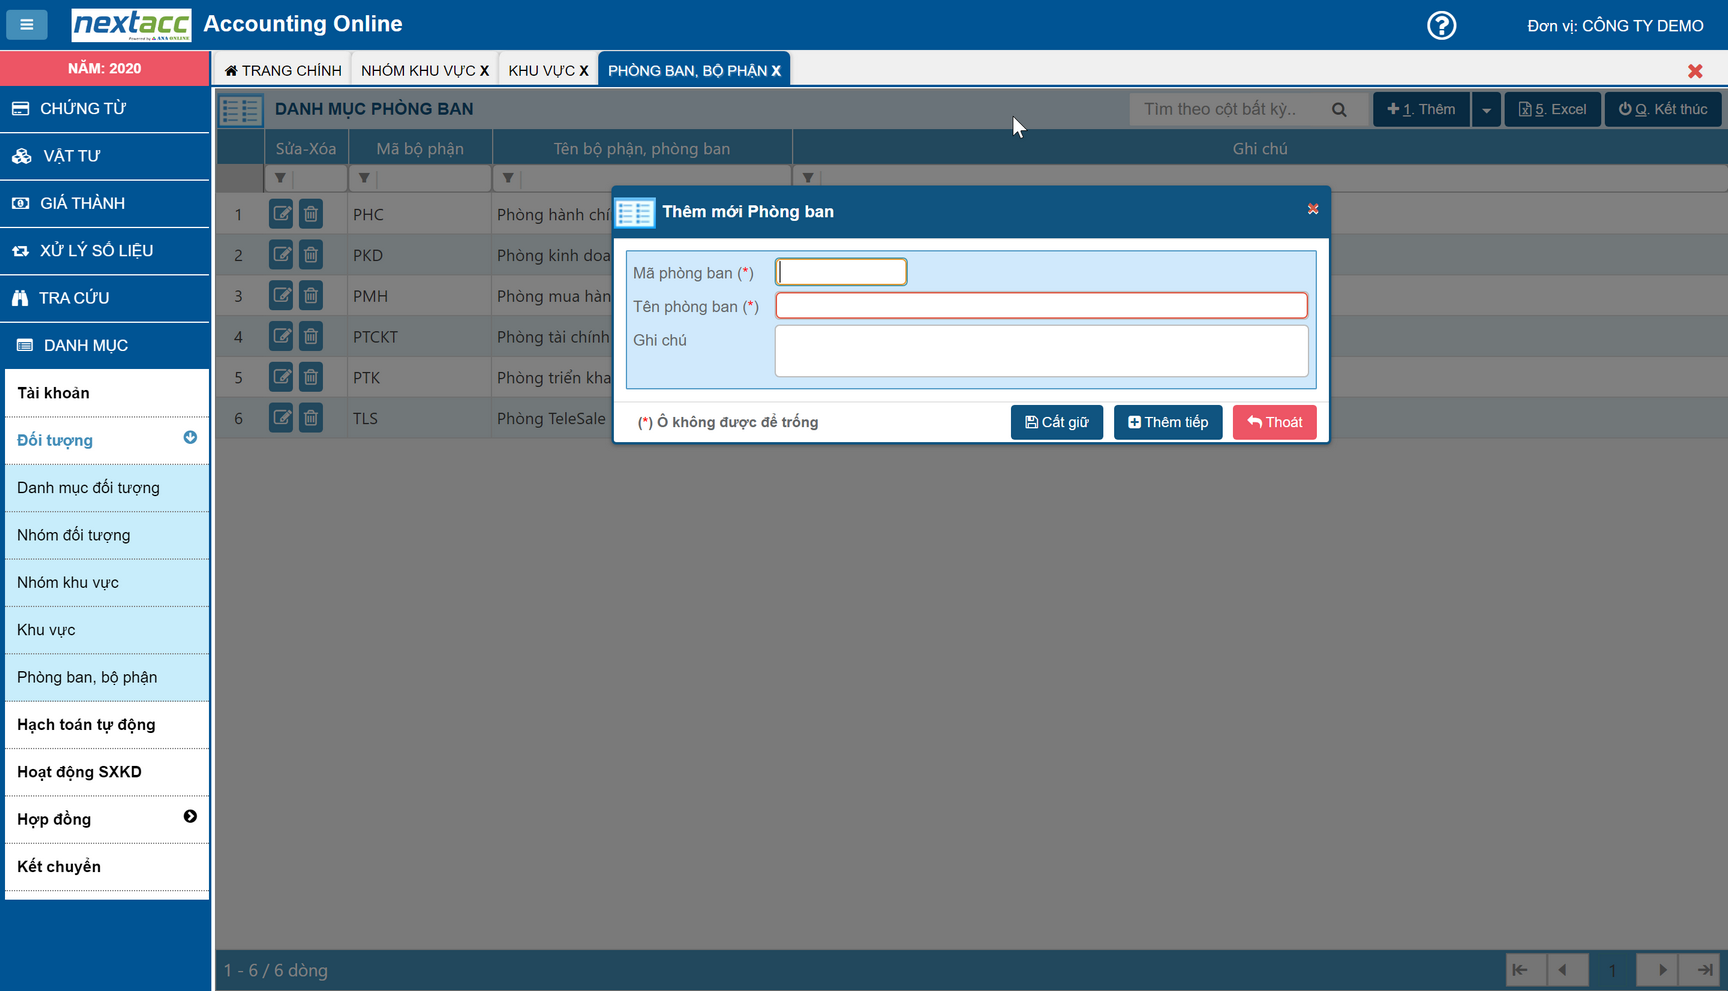Click delete trash icon for PTK row
This screenshot has height=991, width=1728.
point(311,377)
